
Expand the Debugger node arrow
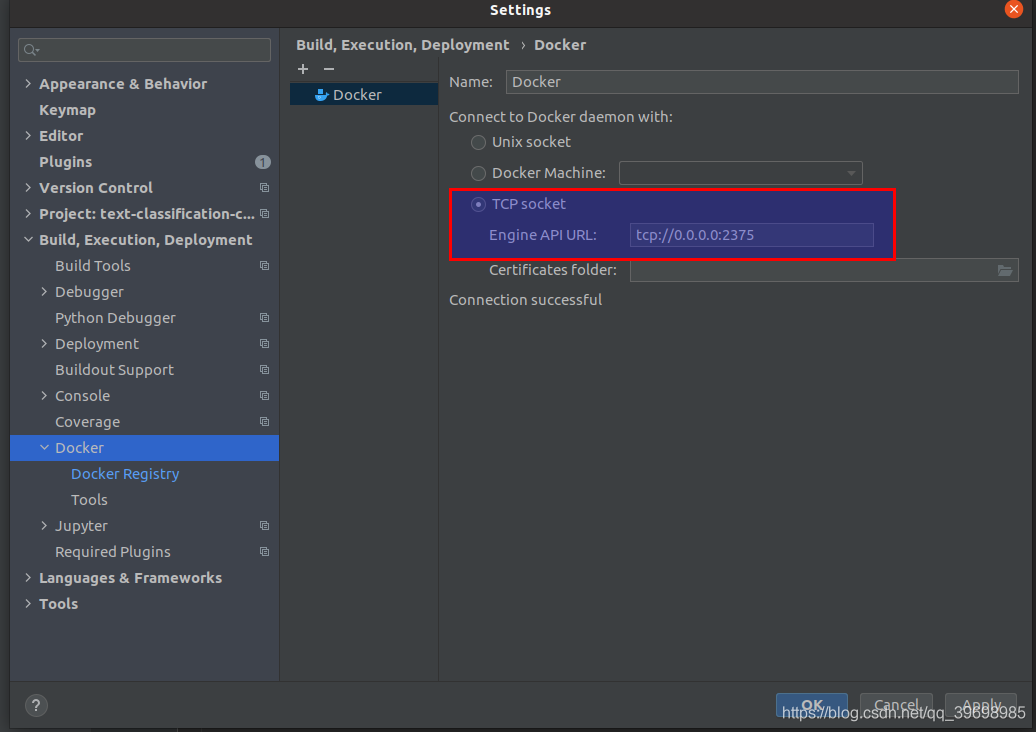[x=44, y=291]
